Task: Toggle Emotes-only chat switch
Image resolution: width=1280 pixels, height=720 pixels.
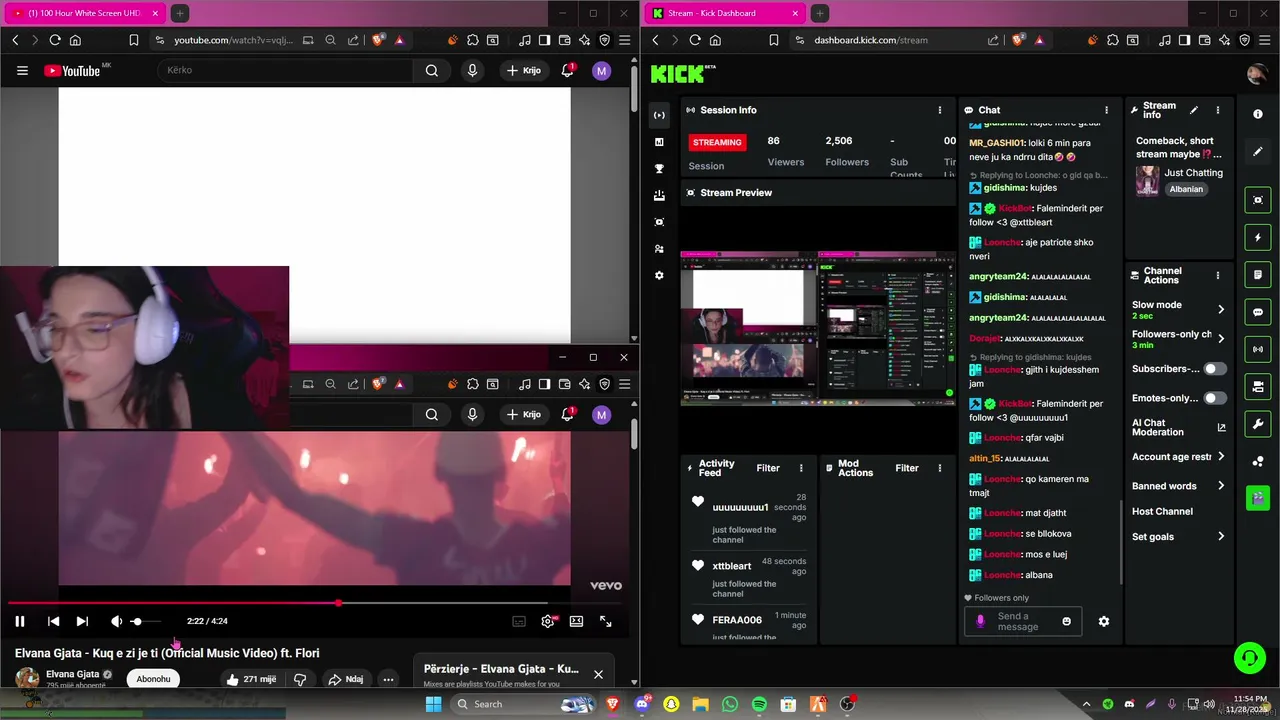Action: point(1214,398)
